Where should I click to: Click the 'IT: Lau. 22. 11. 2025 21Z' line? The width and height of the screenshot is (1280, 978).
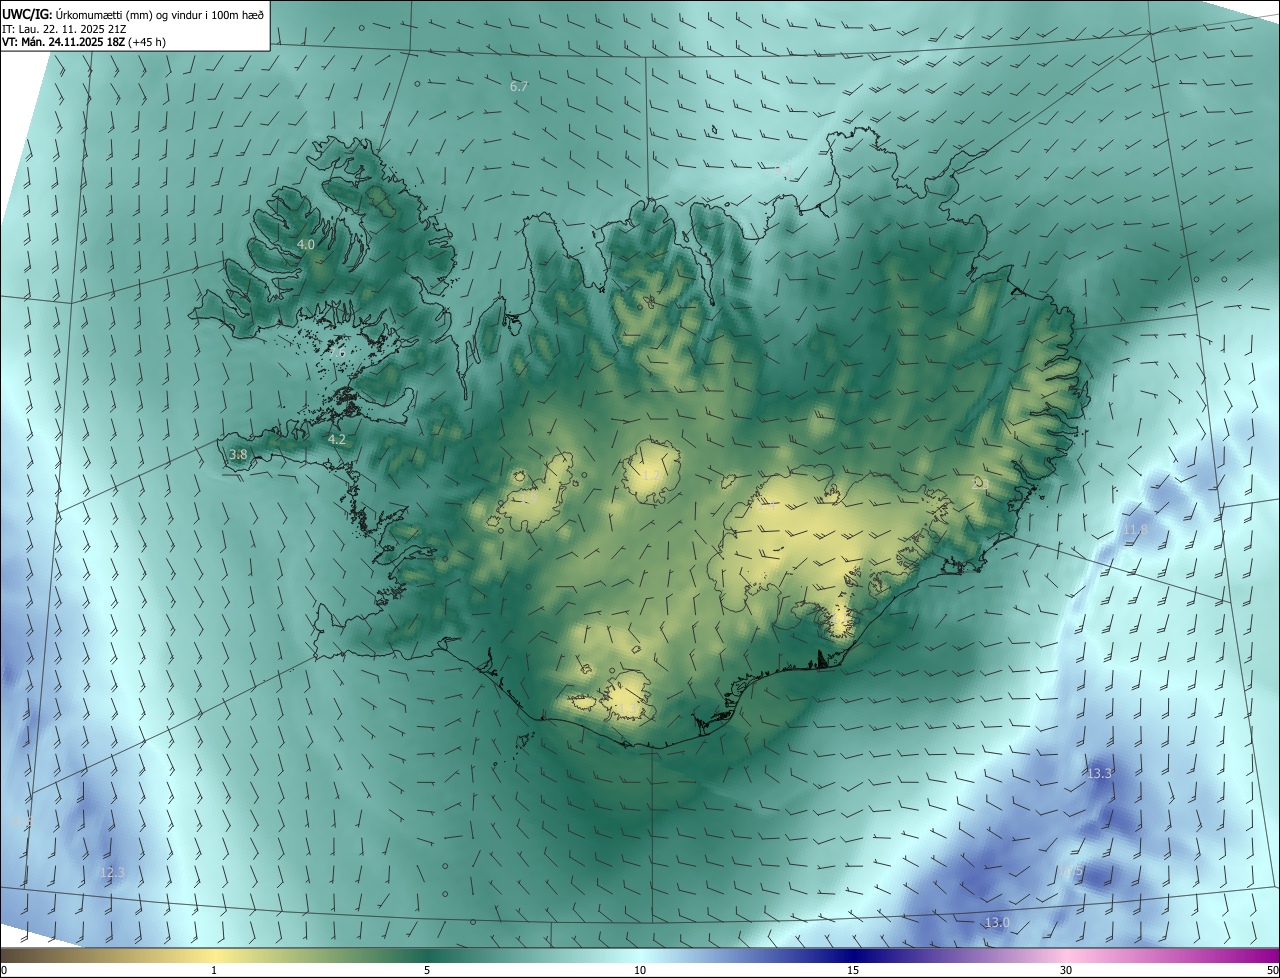[63, 28]
